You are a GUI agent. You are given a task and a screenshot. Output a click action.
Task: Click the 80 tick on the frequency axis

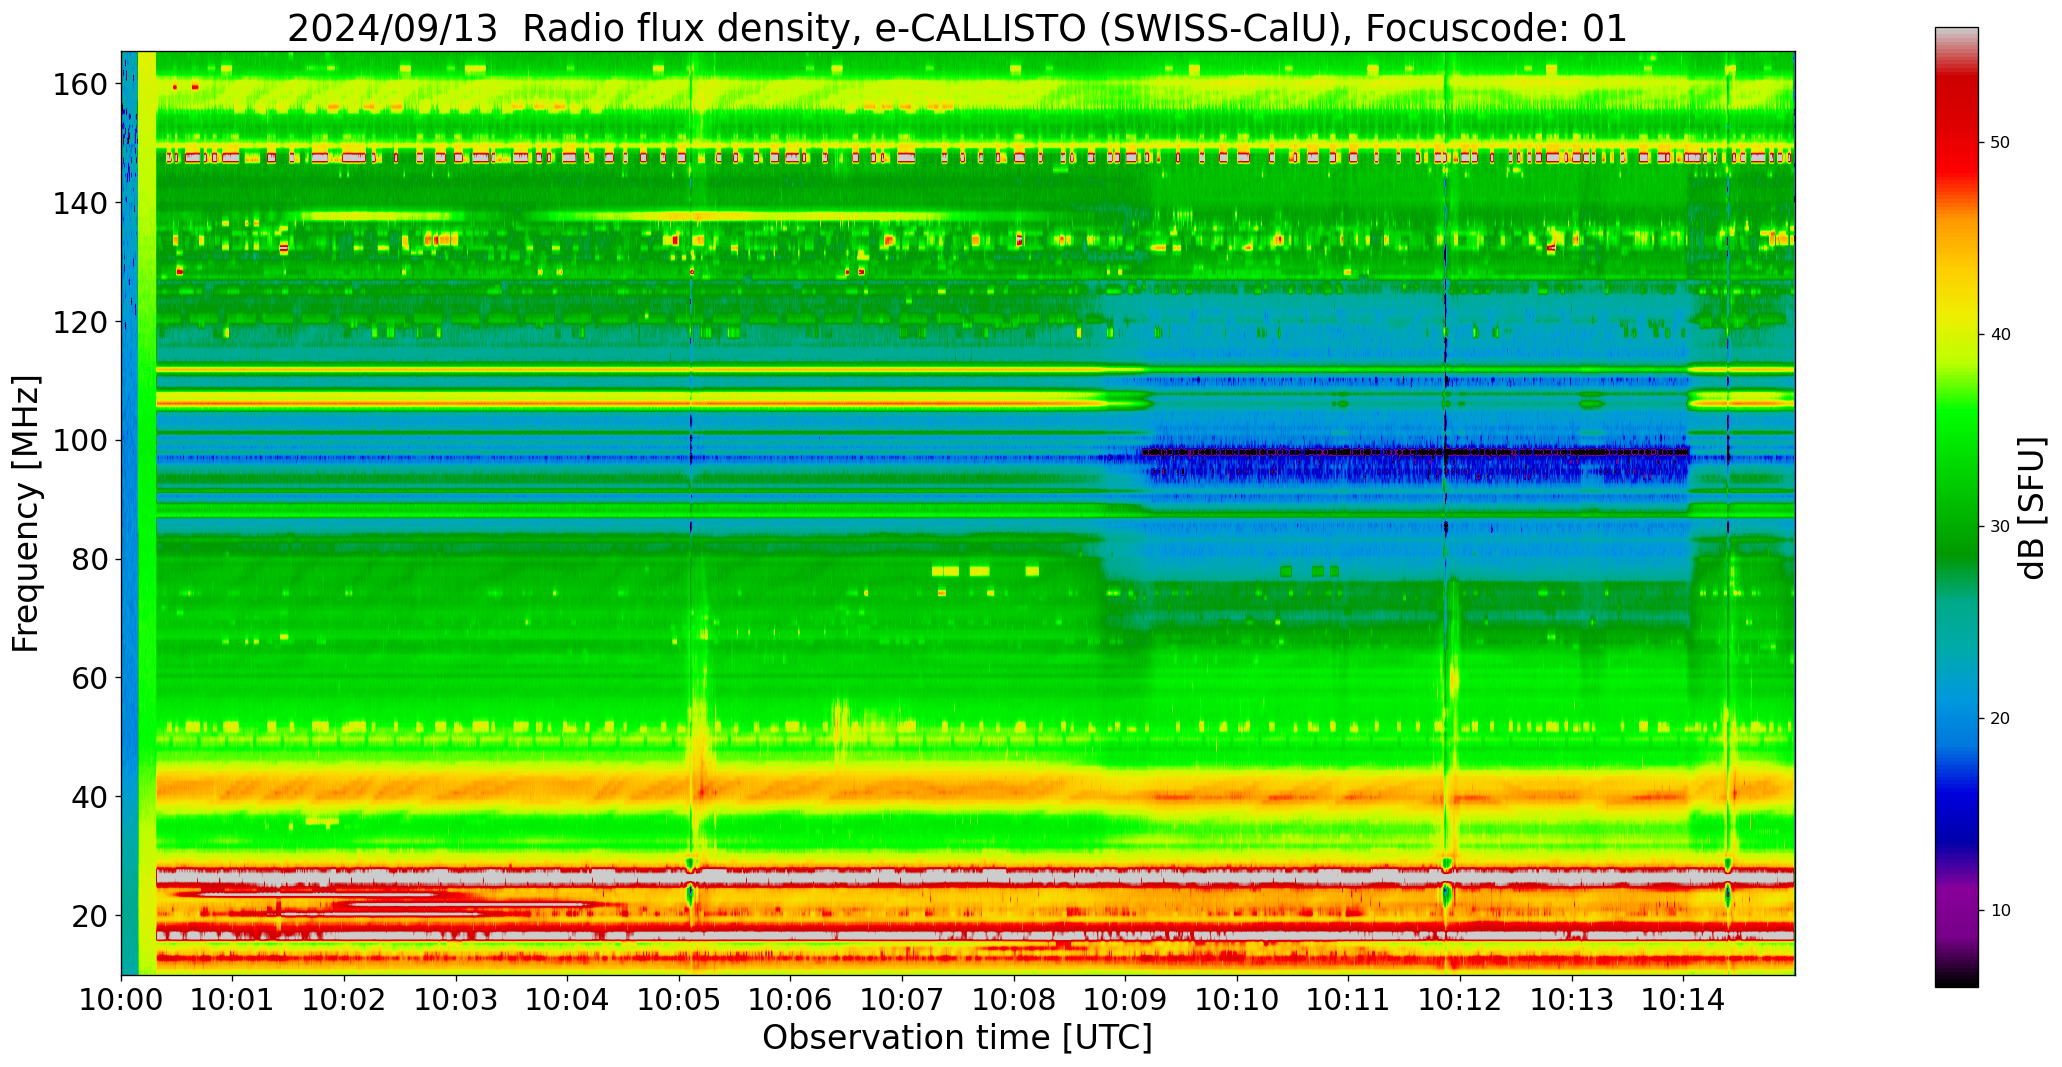click(89, 560)
